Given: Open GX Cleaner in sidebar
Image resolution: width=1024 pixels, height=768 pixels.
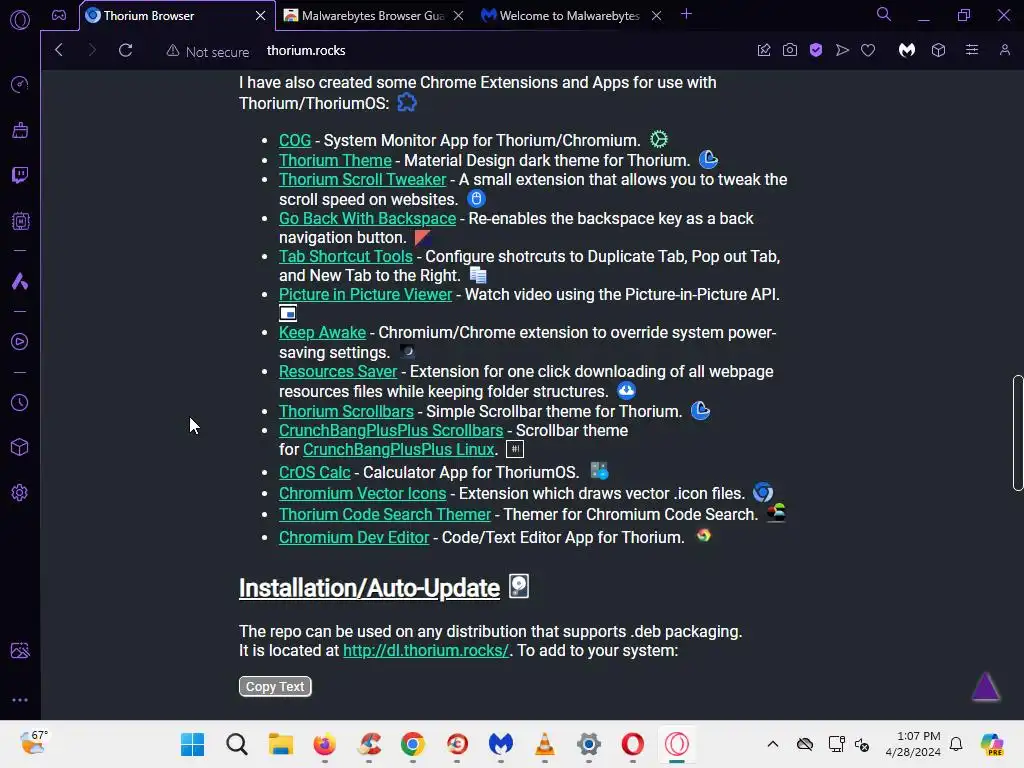Looking at the screenshot, I should pyautogui.click(x=20, y=130).
